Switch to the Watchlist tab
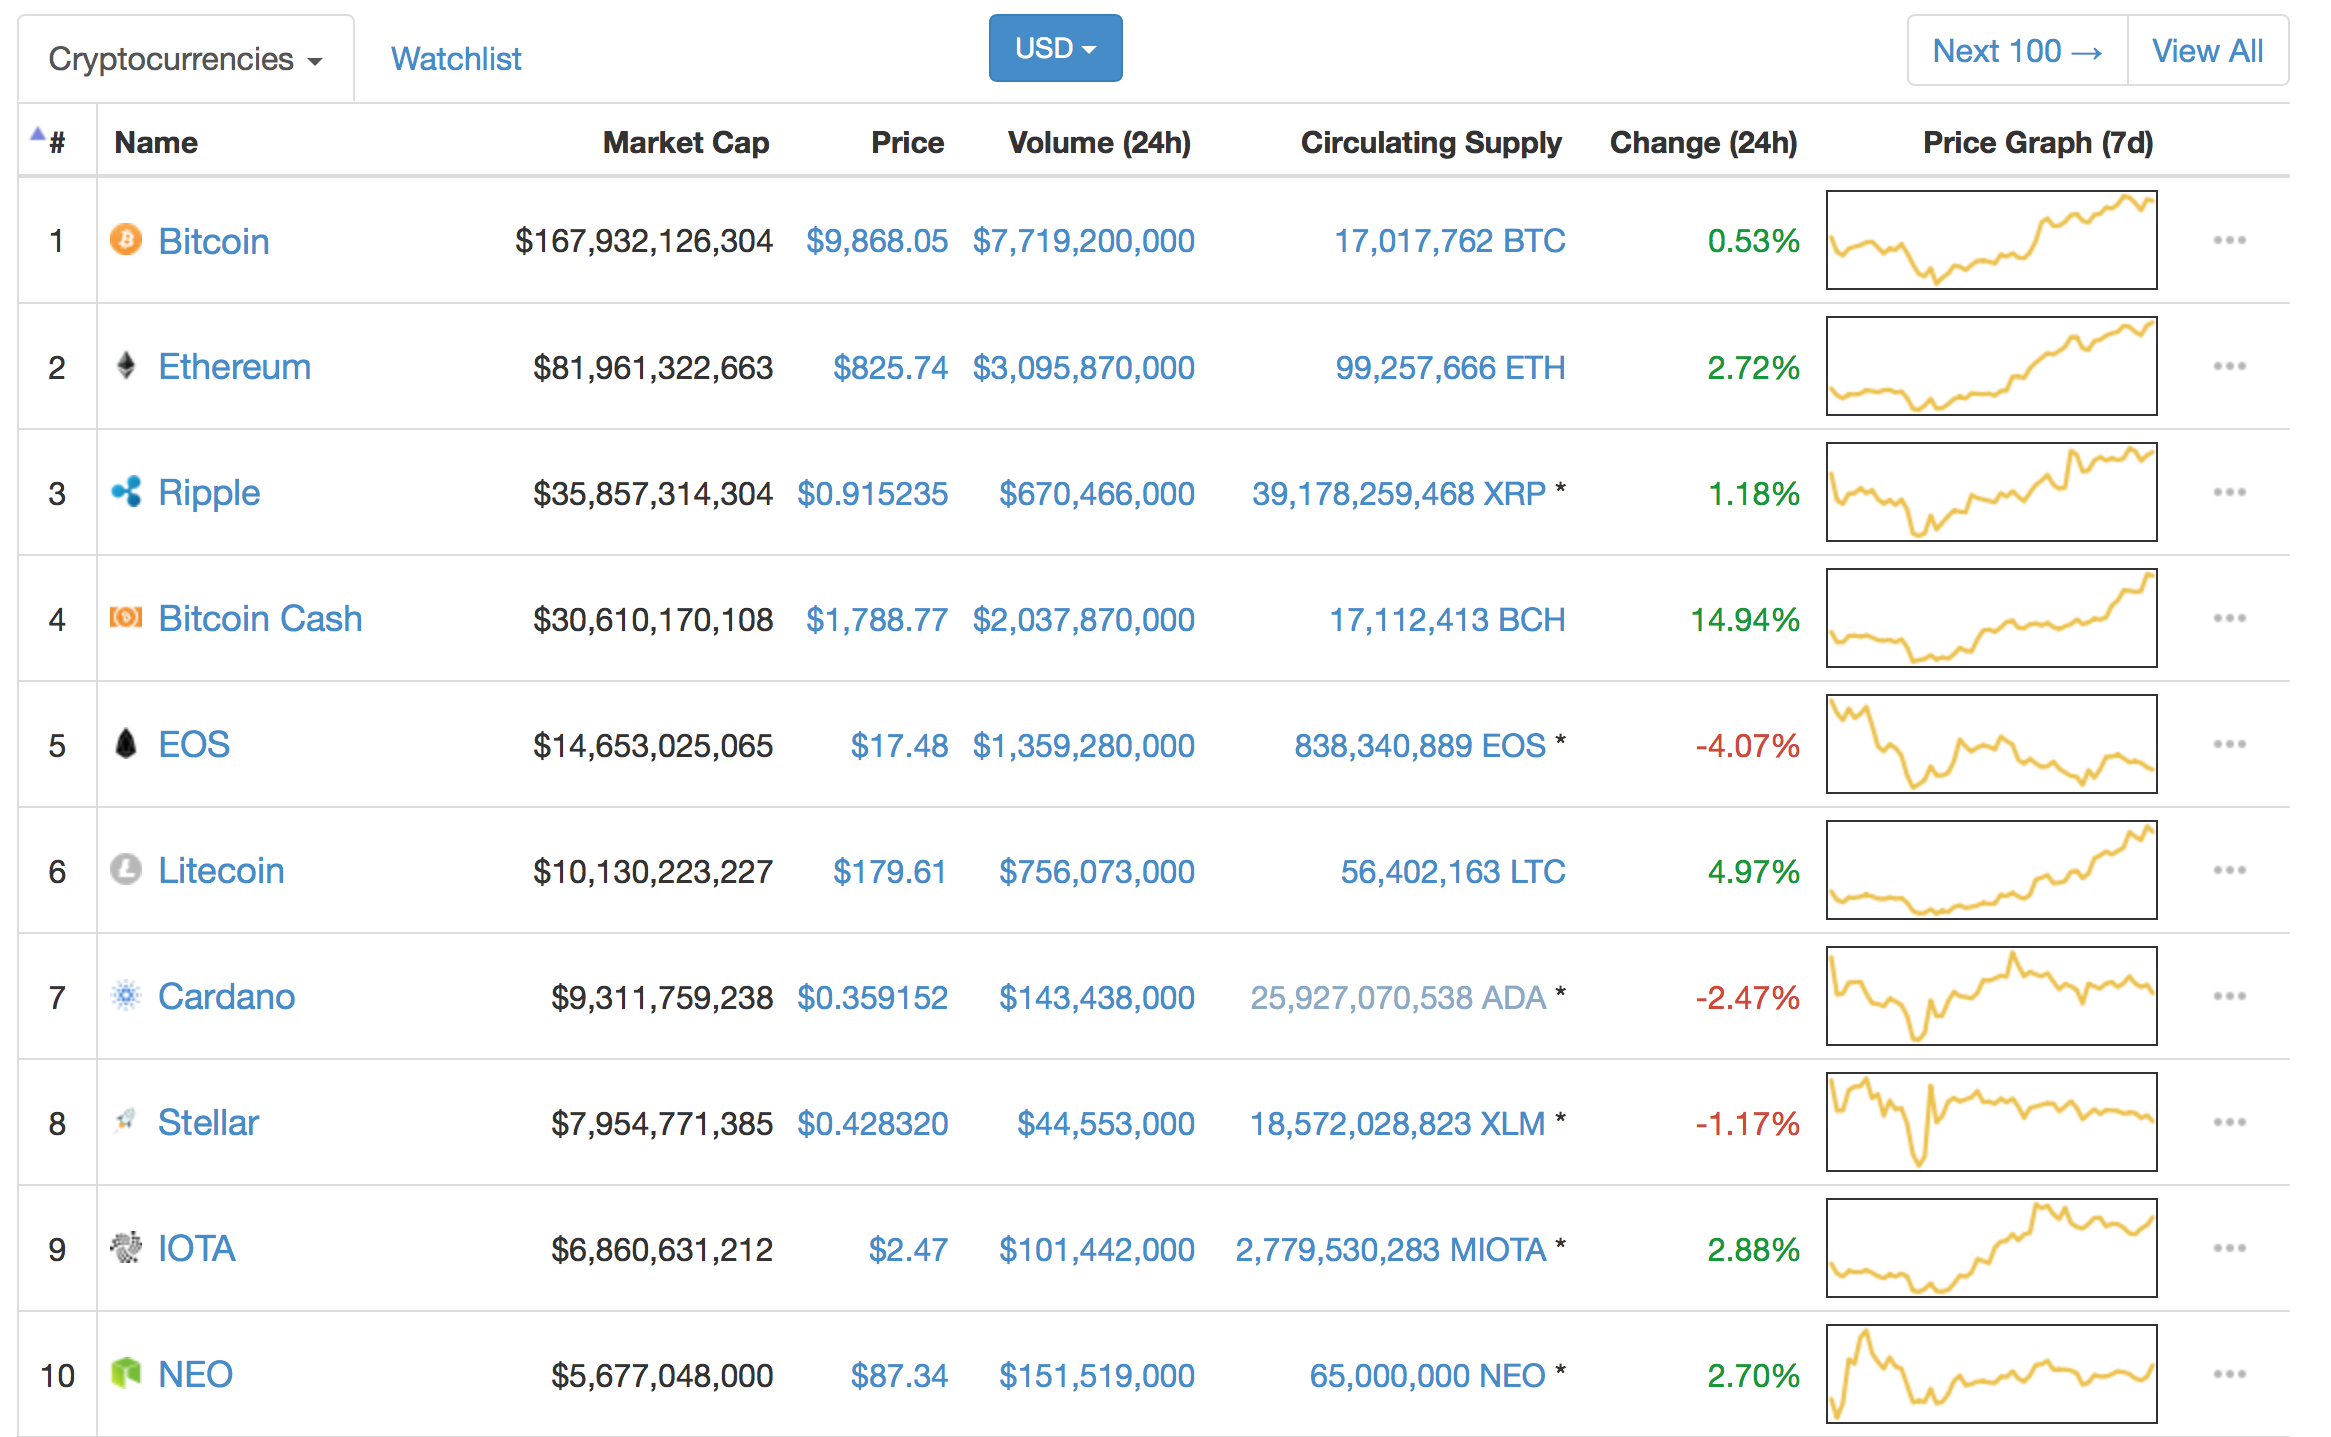This screenshot has height=1437, width=2331. click(456, 59)
